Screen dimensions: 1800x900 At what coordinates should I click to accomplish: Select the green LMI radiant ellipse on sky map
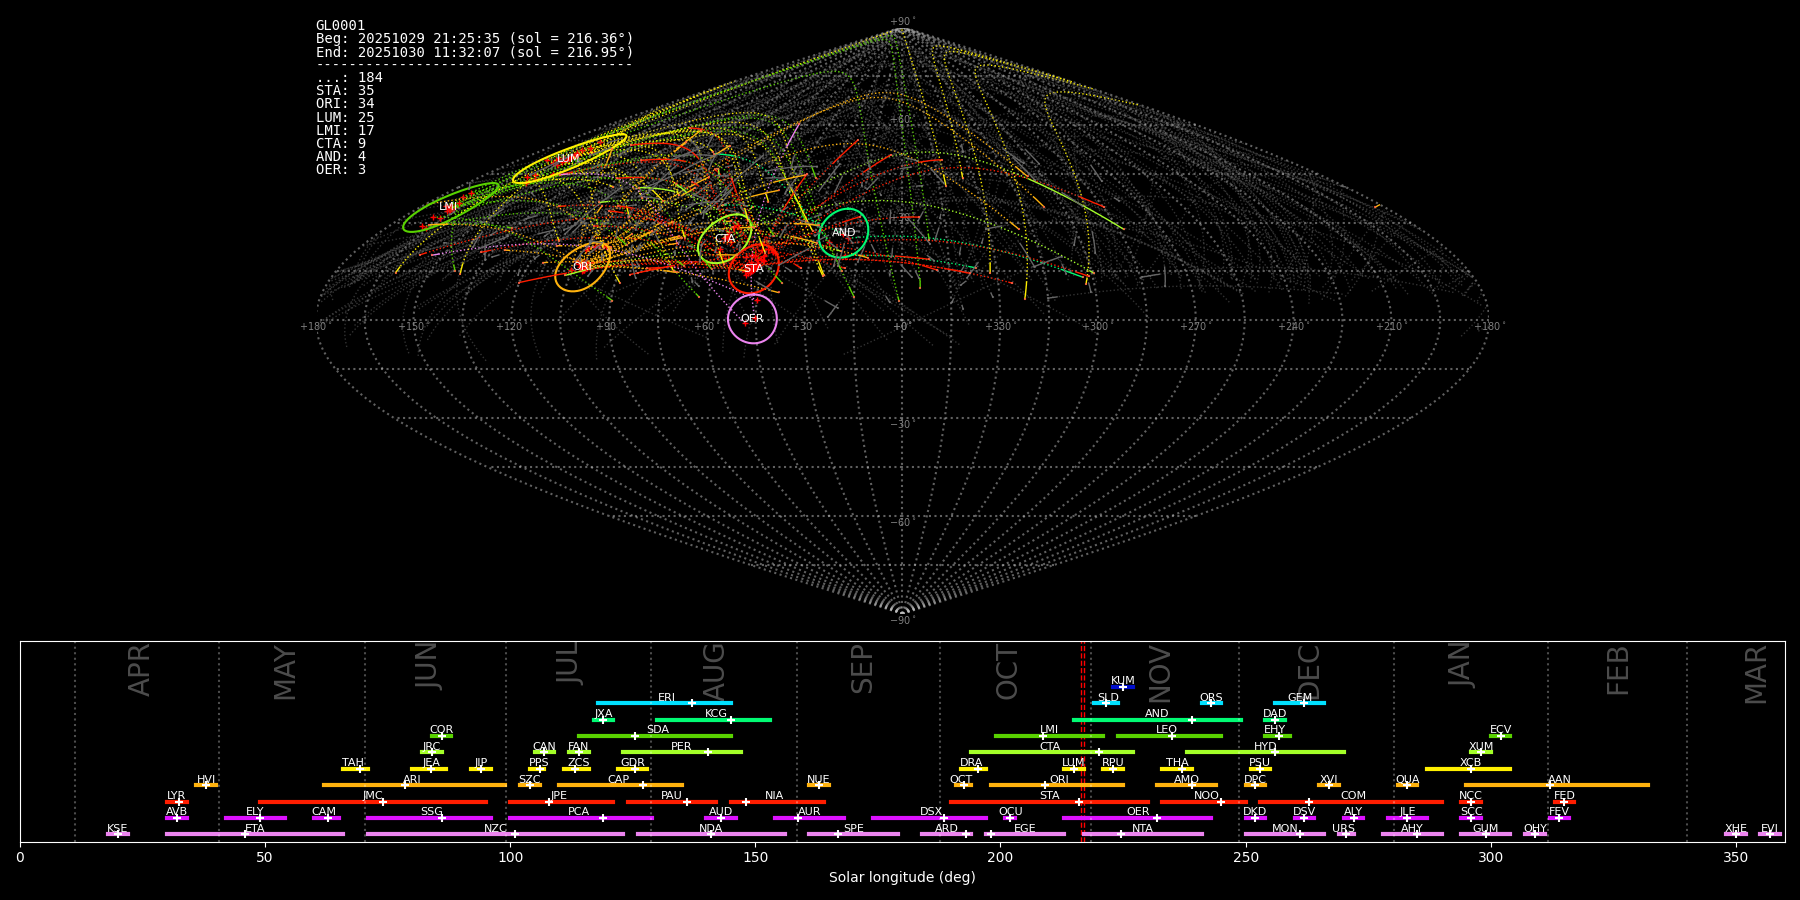point(449,207)
